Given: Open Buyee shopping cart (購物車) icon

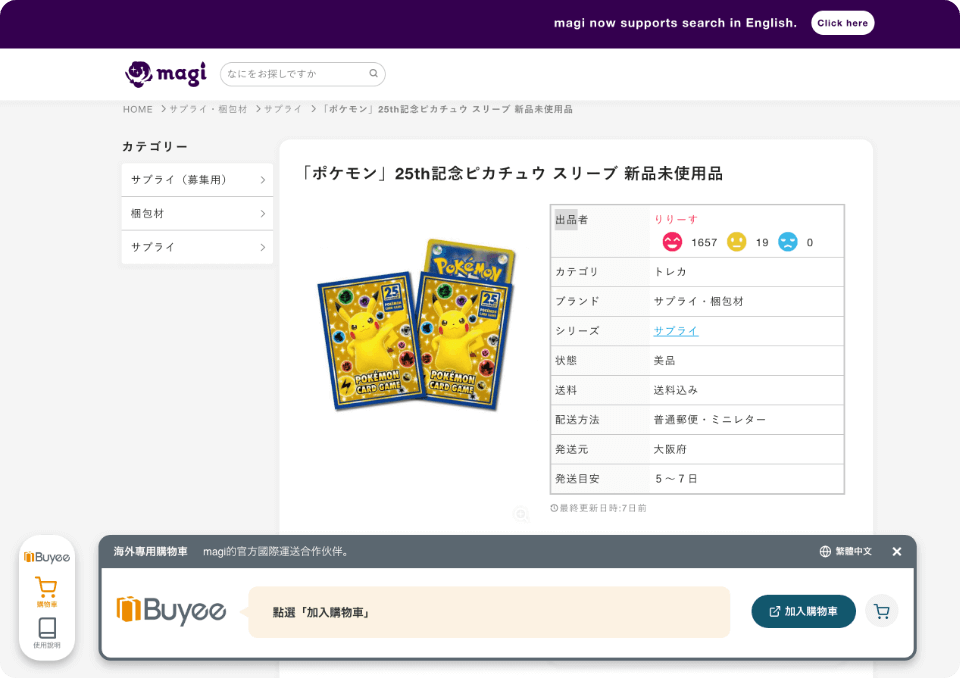Looking at the screenshot, I should point(47,592).
